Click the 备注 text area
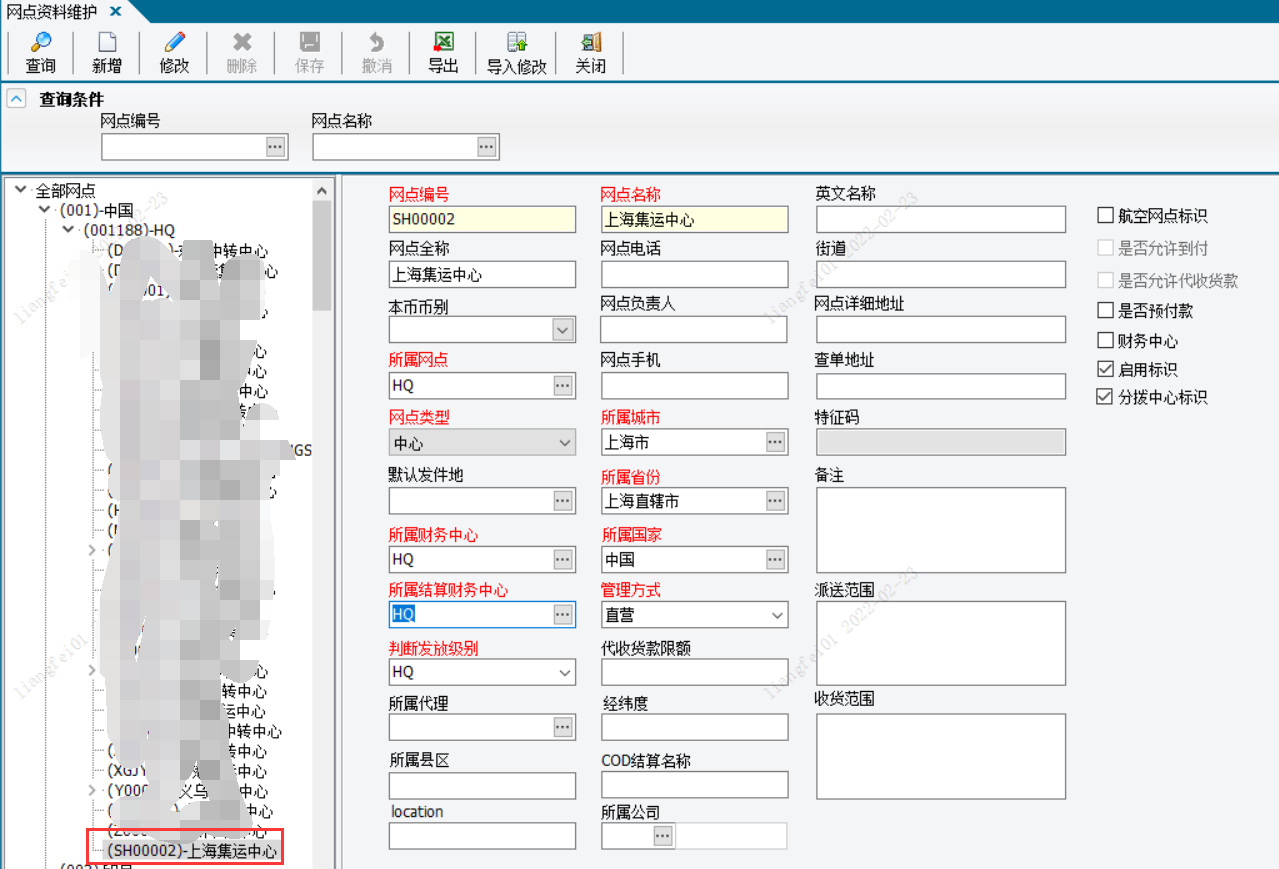 pos(941,529)
